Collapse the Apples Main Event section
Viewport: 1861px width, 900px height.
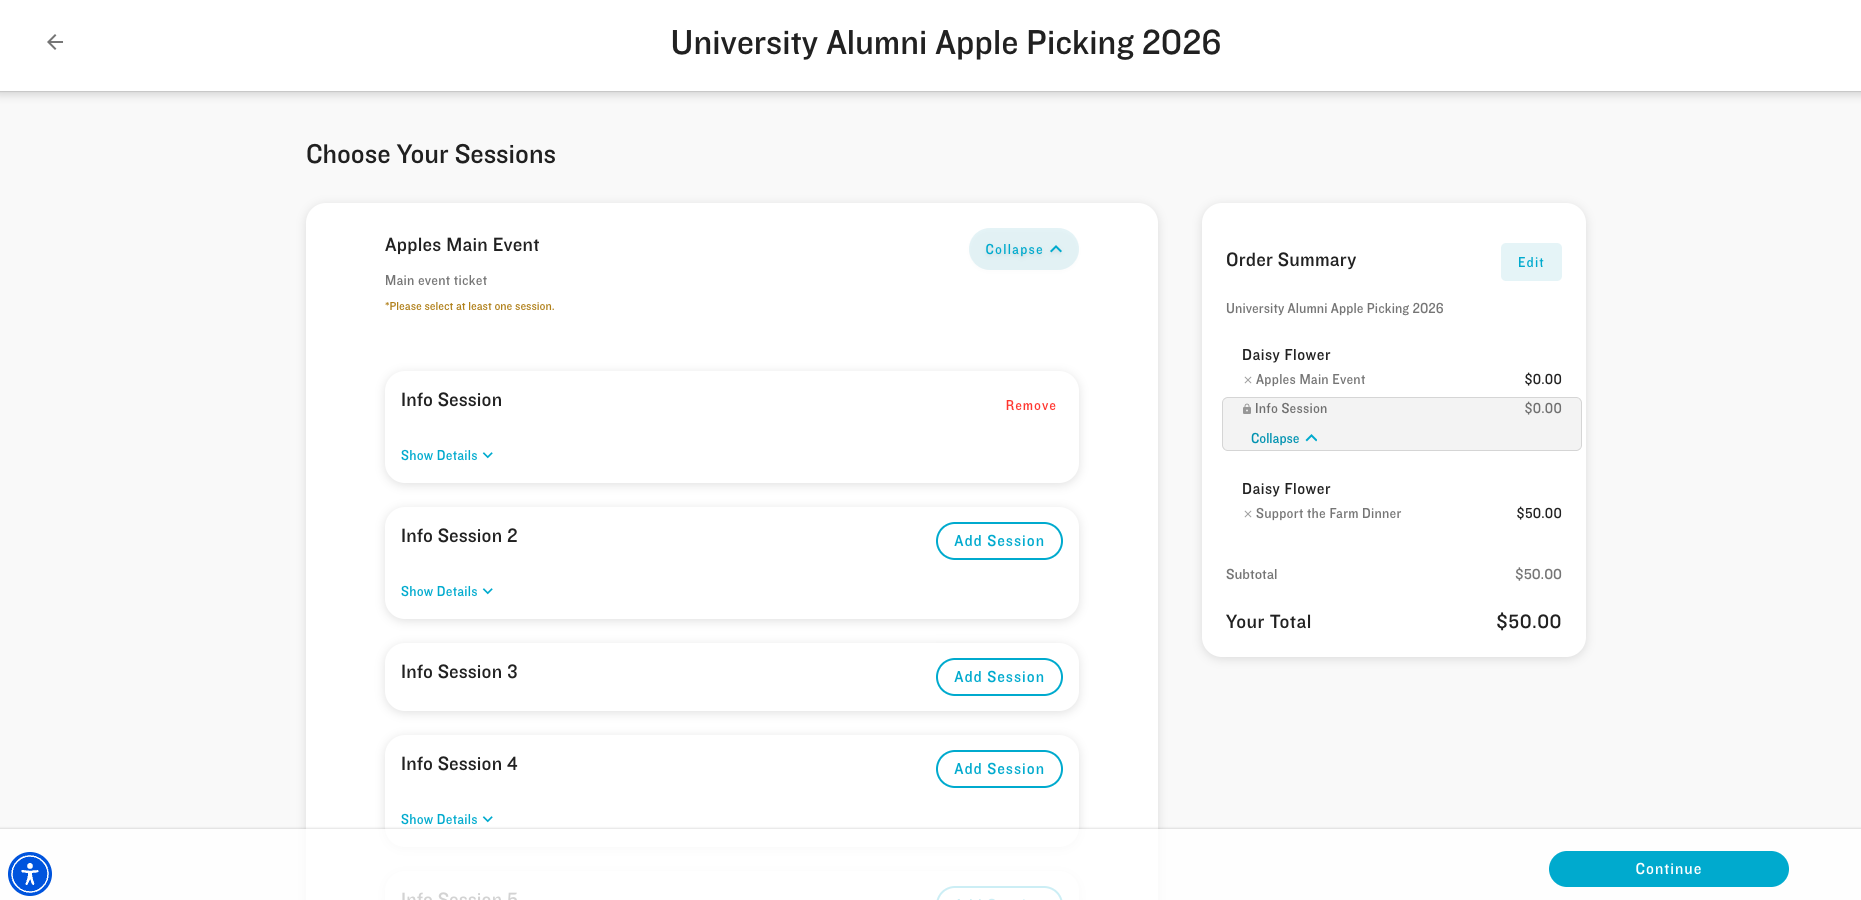tap(1023, 249)
